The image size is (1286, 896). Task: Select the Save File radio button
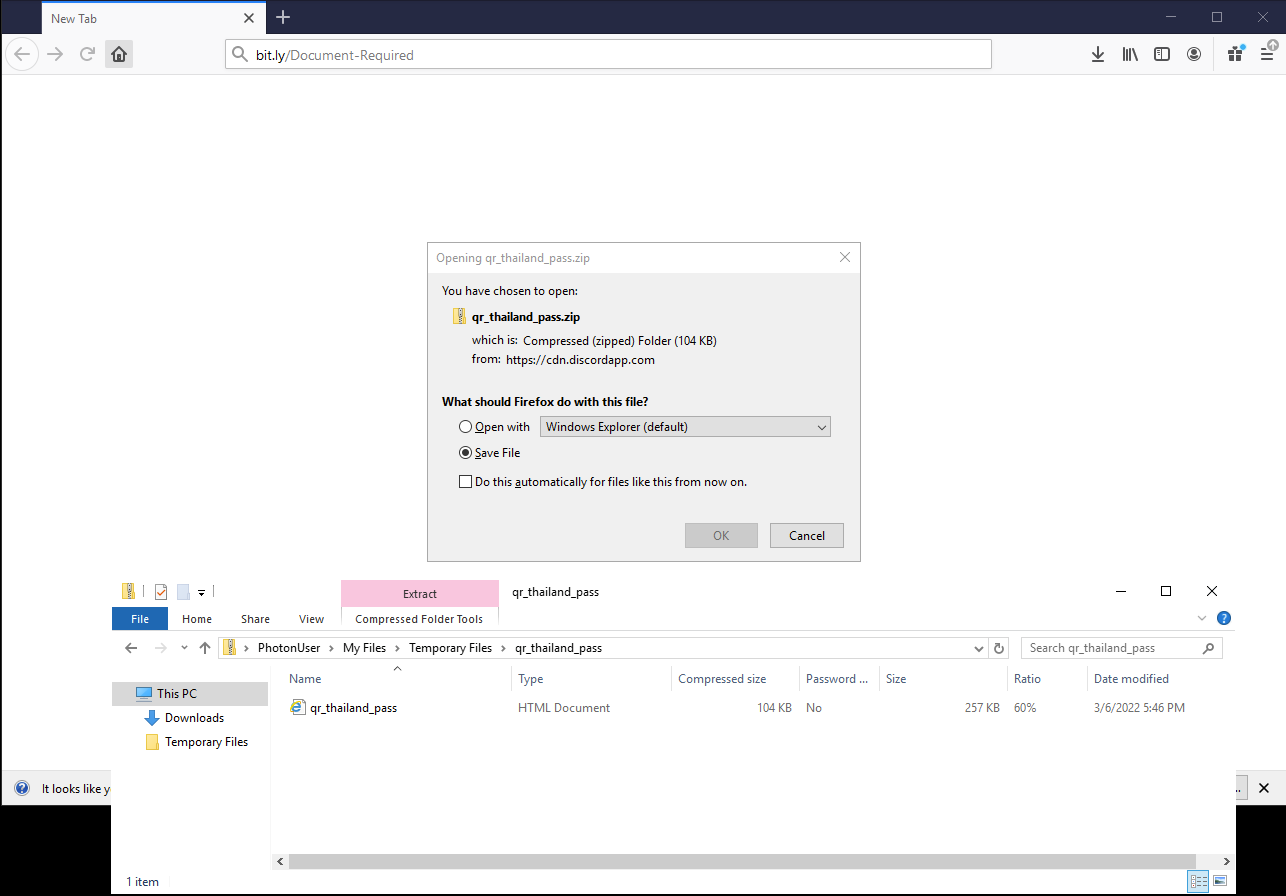tap(465, 453)
